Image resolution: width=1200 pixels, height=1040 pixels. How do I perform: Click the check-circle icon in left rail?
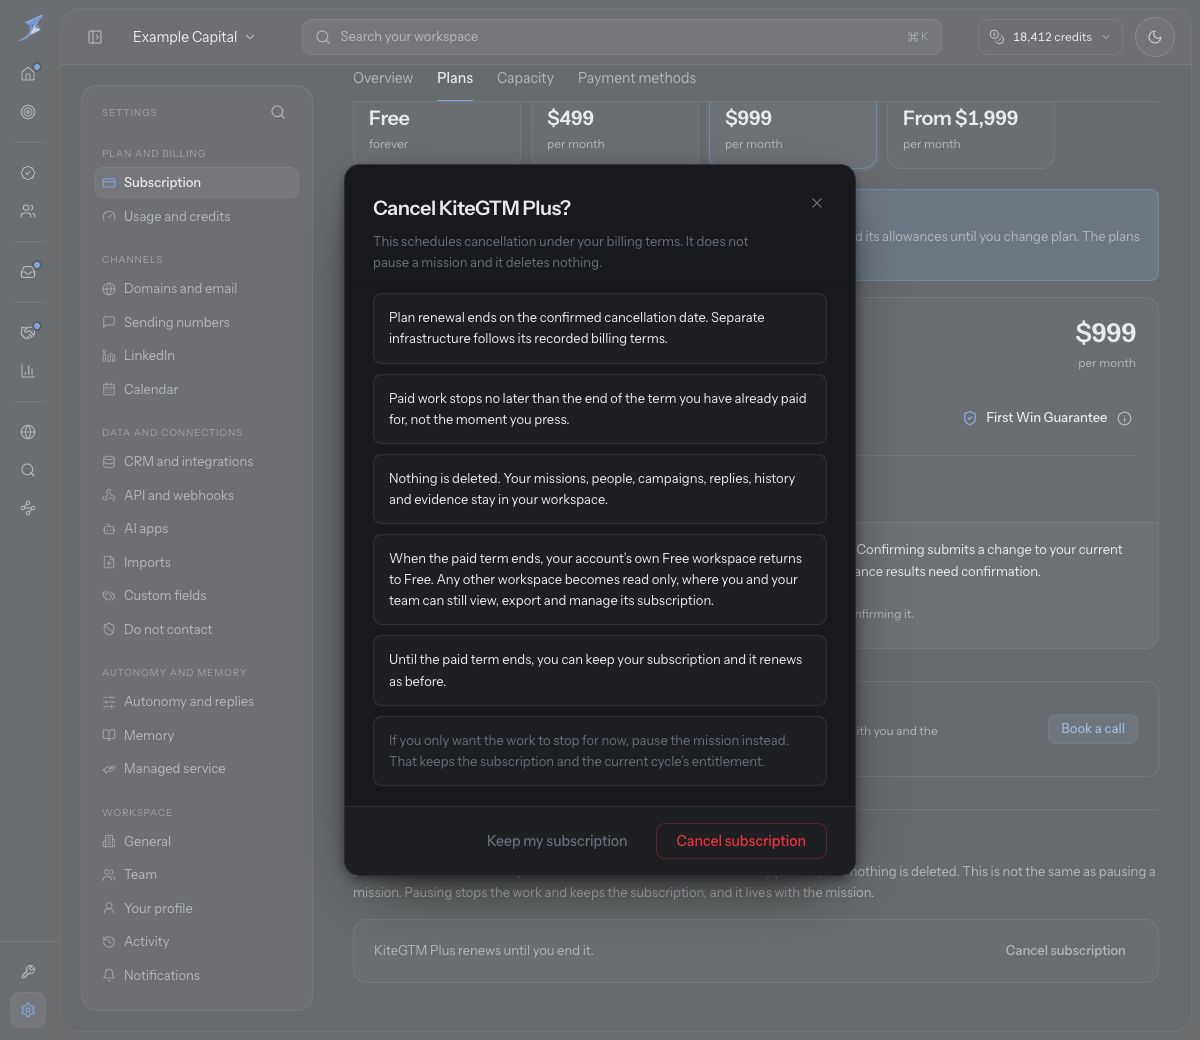[x=28, y=173]
